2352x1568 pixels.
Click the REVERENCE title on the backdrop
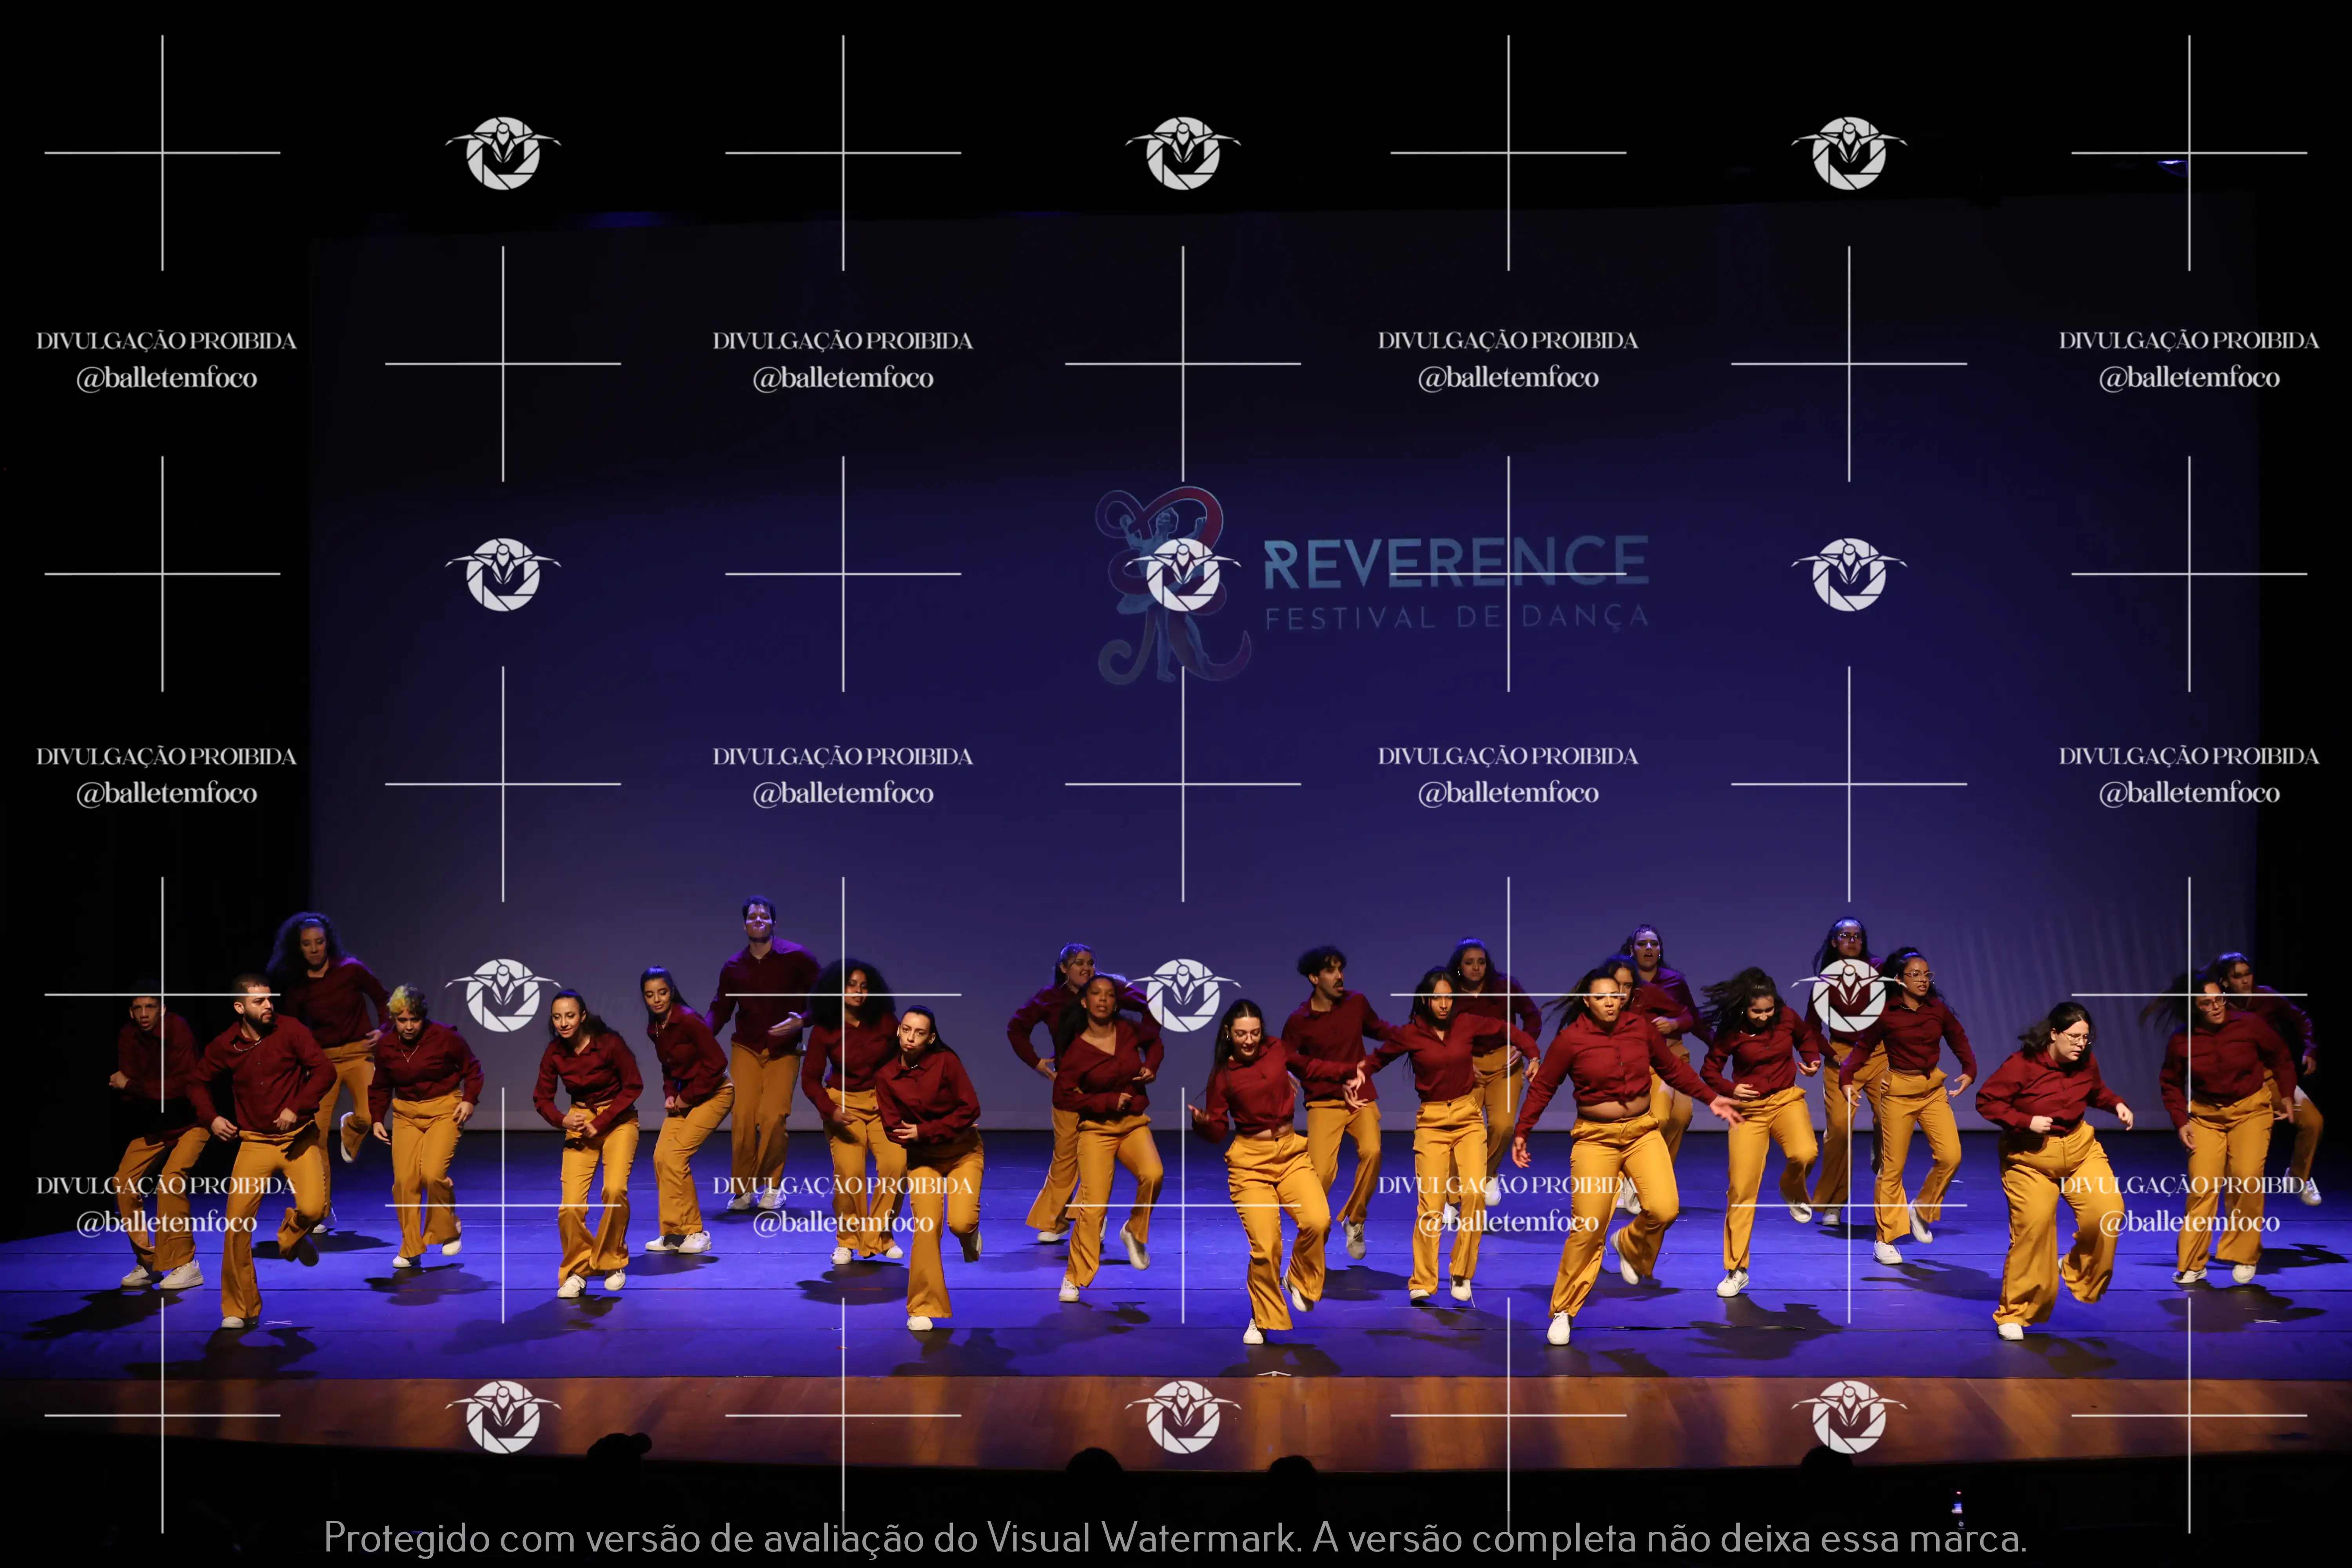coord(1455,562)
